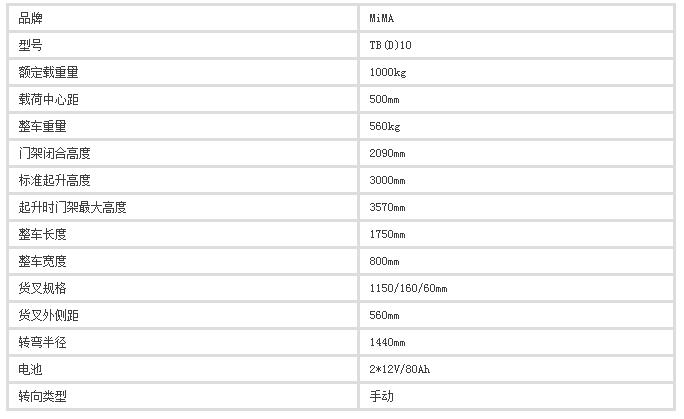Screen dimensions: 684x419
Task: Click the 转向类型 label cell
Action: pos(183,397)
